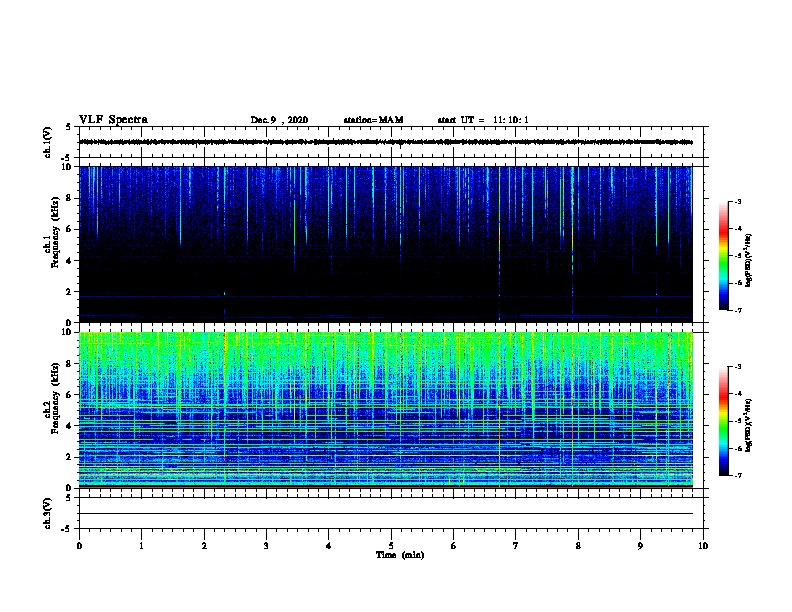The height and width of the screenshot is (612, 792).
Task: Click the time axis tick label "1"
Action: 141,546
